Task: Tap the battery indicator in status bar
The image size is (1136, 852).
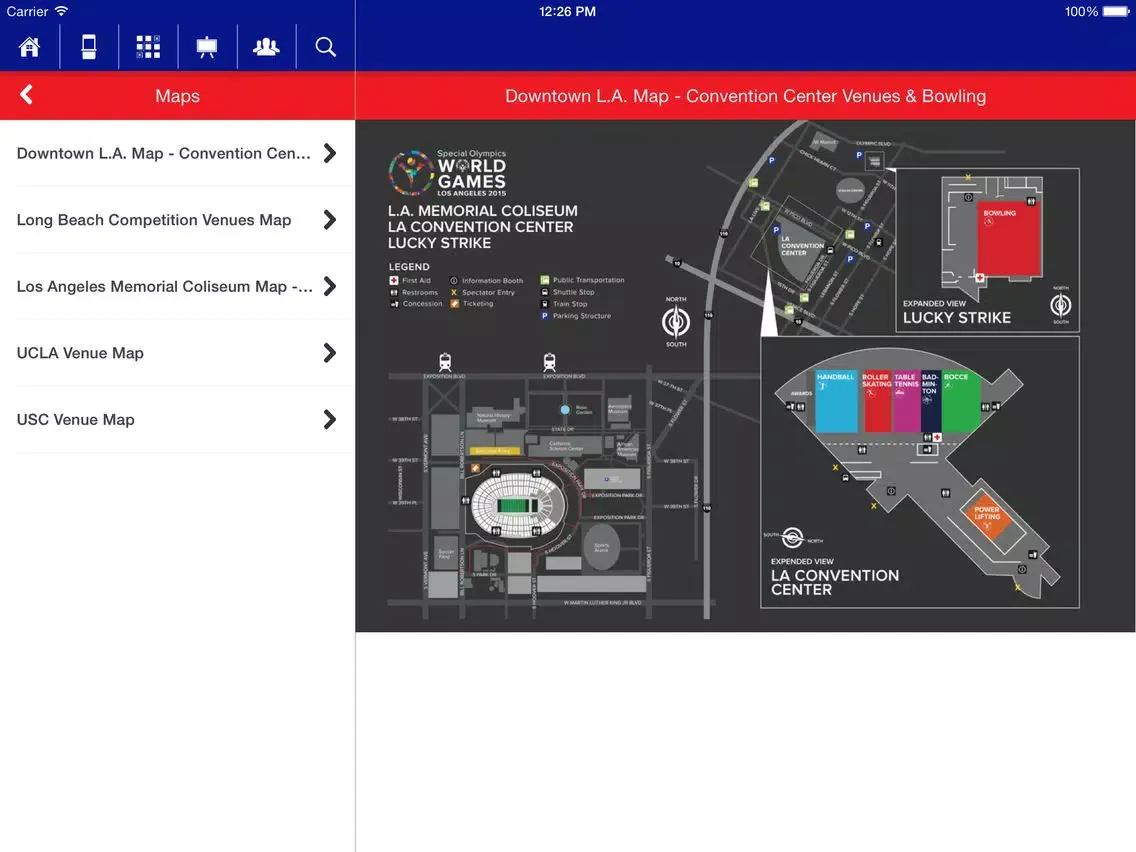Action: click(1115, 12)
